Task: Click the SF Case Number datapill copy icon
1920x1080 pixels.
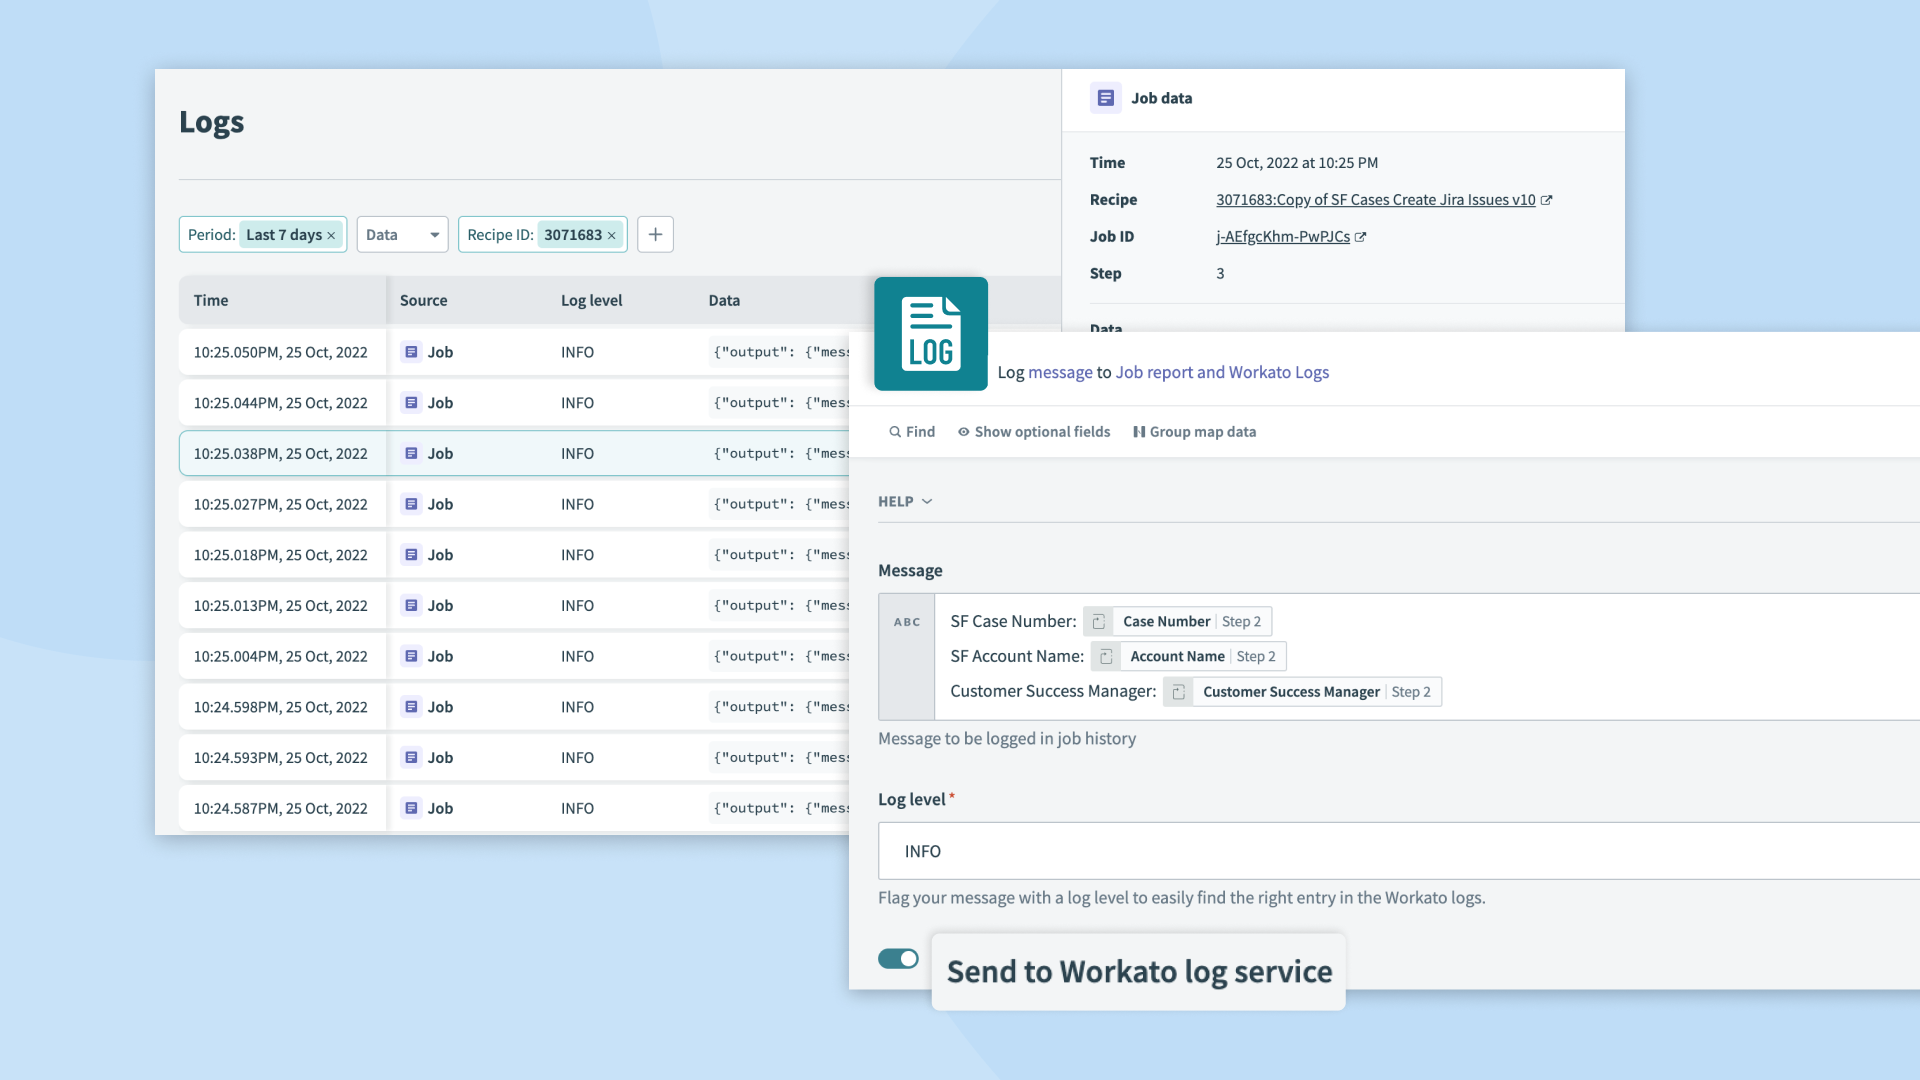Action: (x=1098, y=621)
